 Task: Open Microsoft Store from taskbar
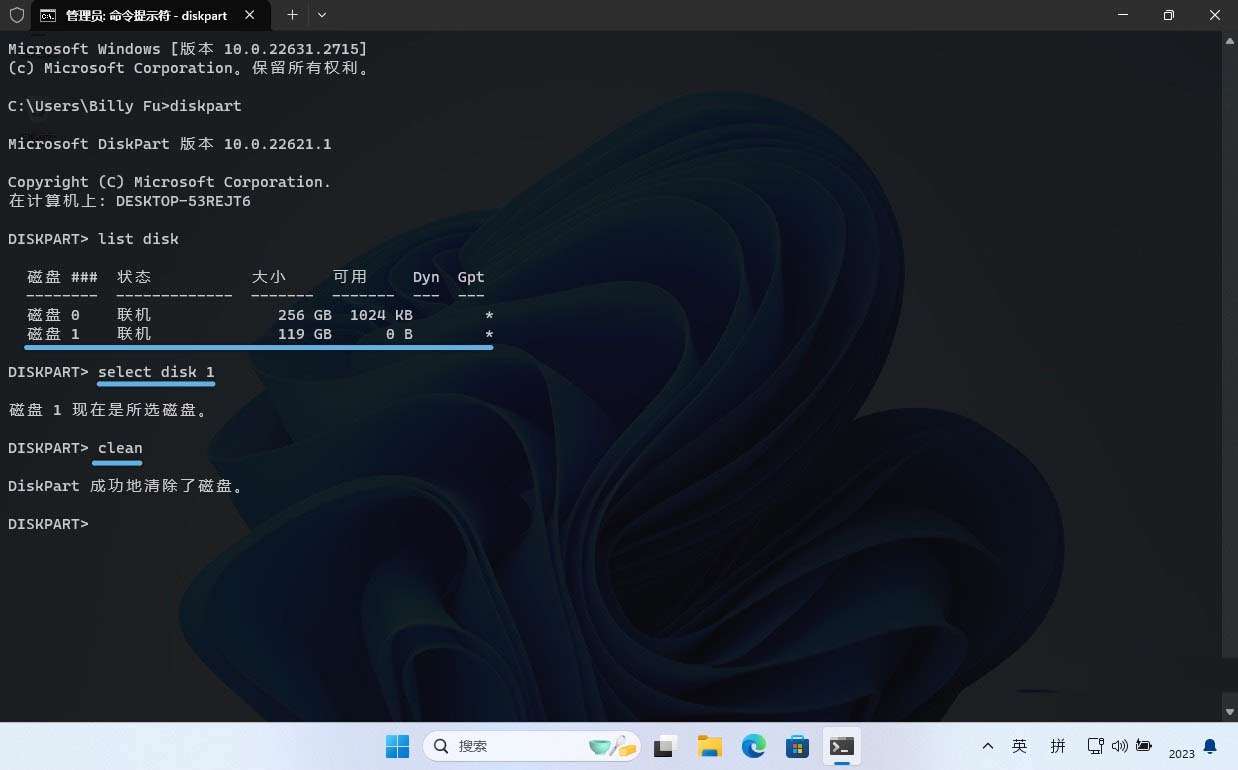[797, 746]
